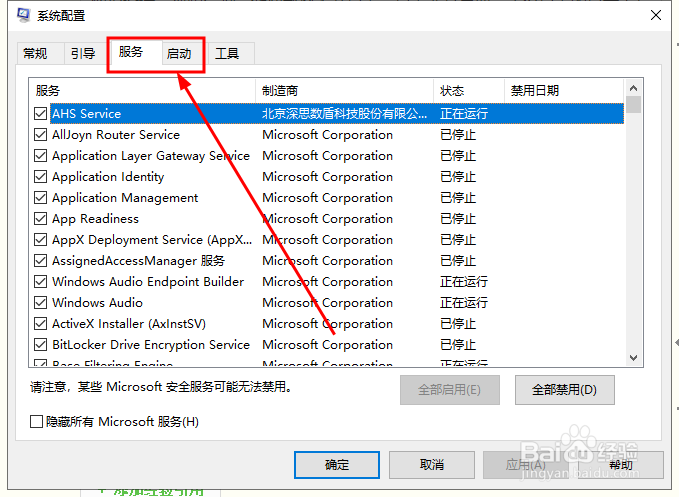This screenshot has height=497, width=679.
Task: Click the 全部禁用(D) button
Action: tap(564, 390)
